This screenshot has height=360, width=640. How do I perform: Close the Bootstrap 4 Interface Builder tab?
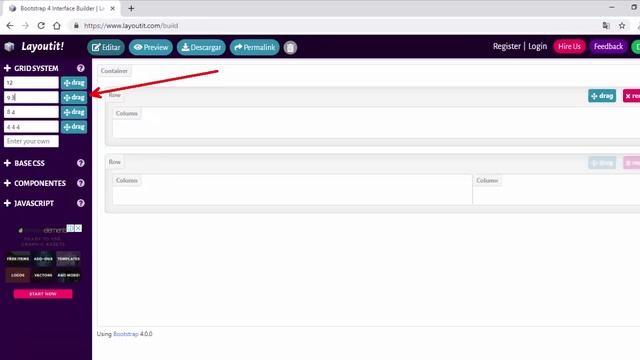(x=113, y=8)
